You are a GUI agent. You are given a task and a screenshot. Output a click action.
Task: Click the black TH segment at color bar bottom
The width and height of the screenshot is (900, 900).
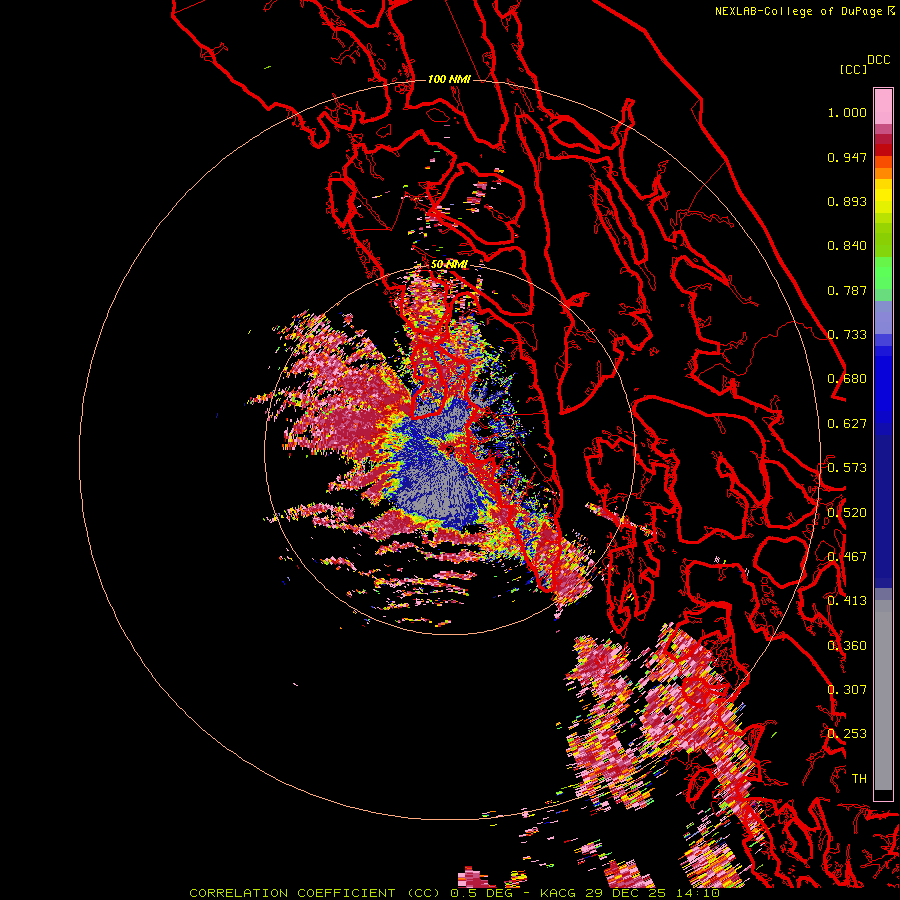point(883,794)
